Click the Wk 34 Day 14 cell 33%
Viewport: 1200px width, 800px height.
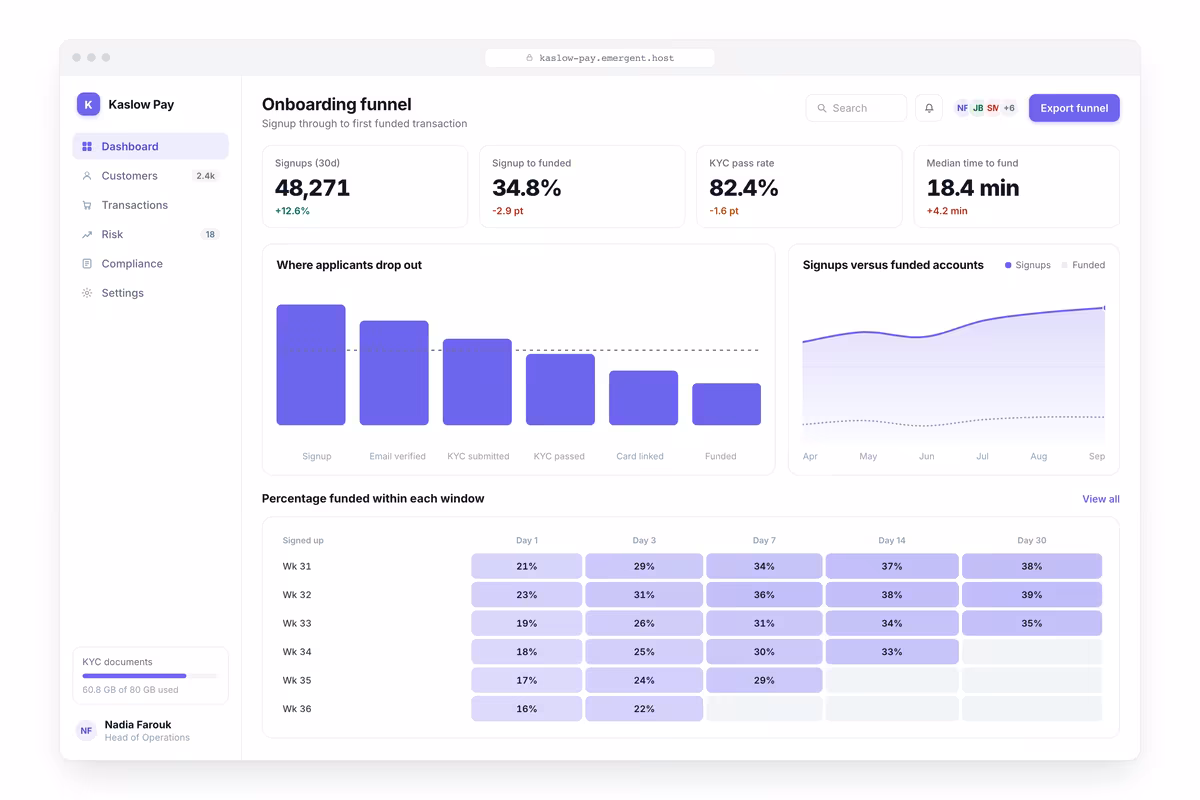pos(892,652)
